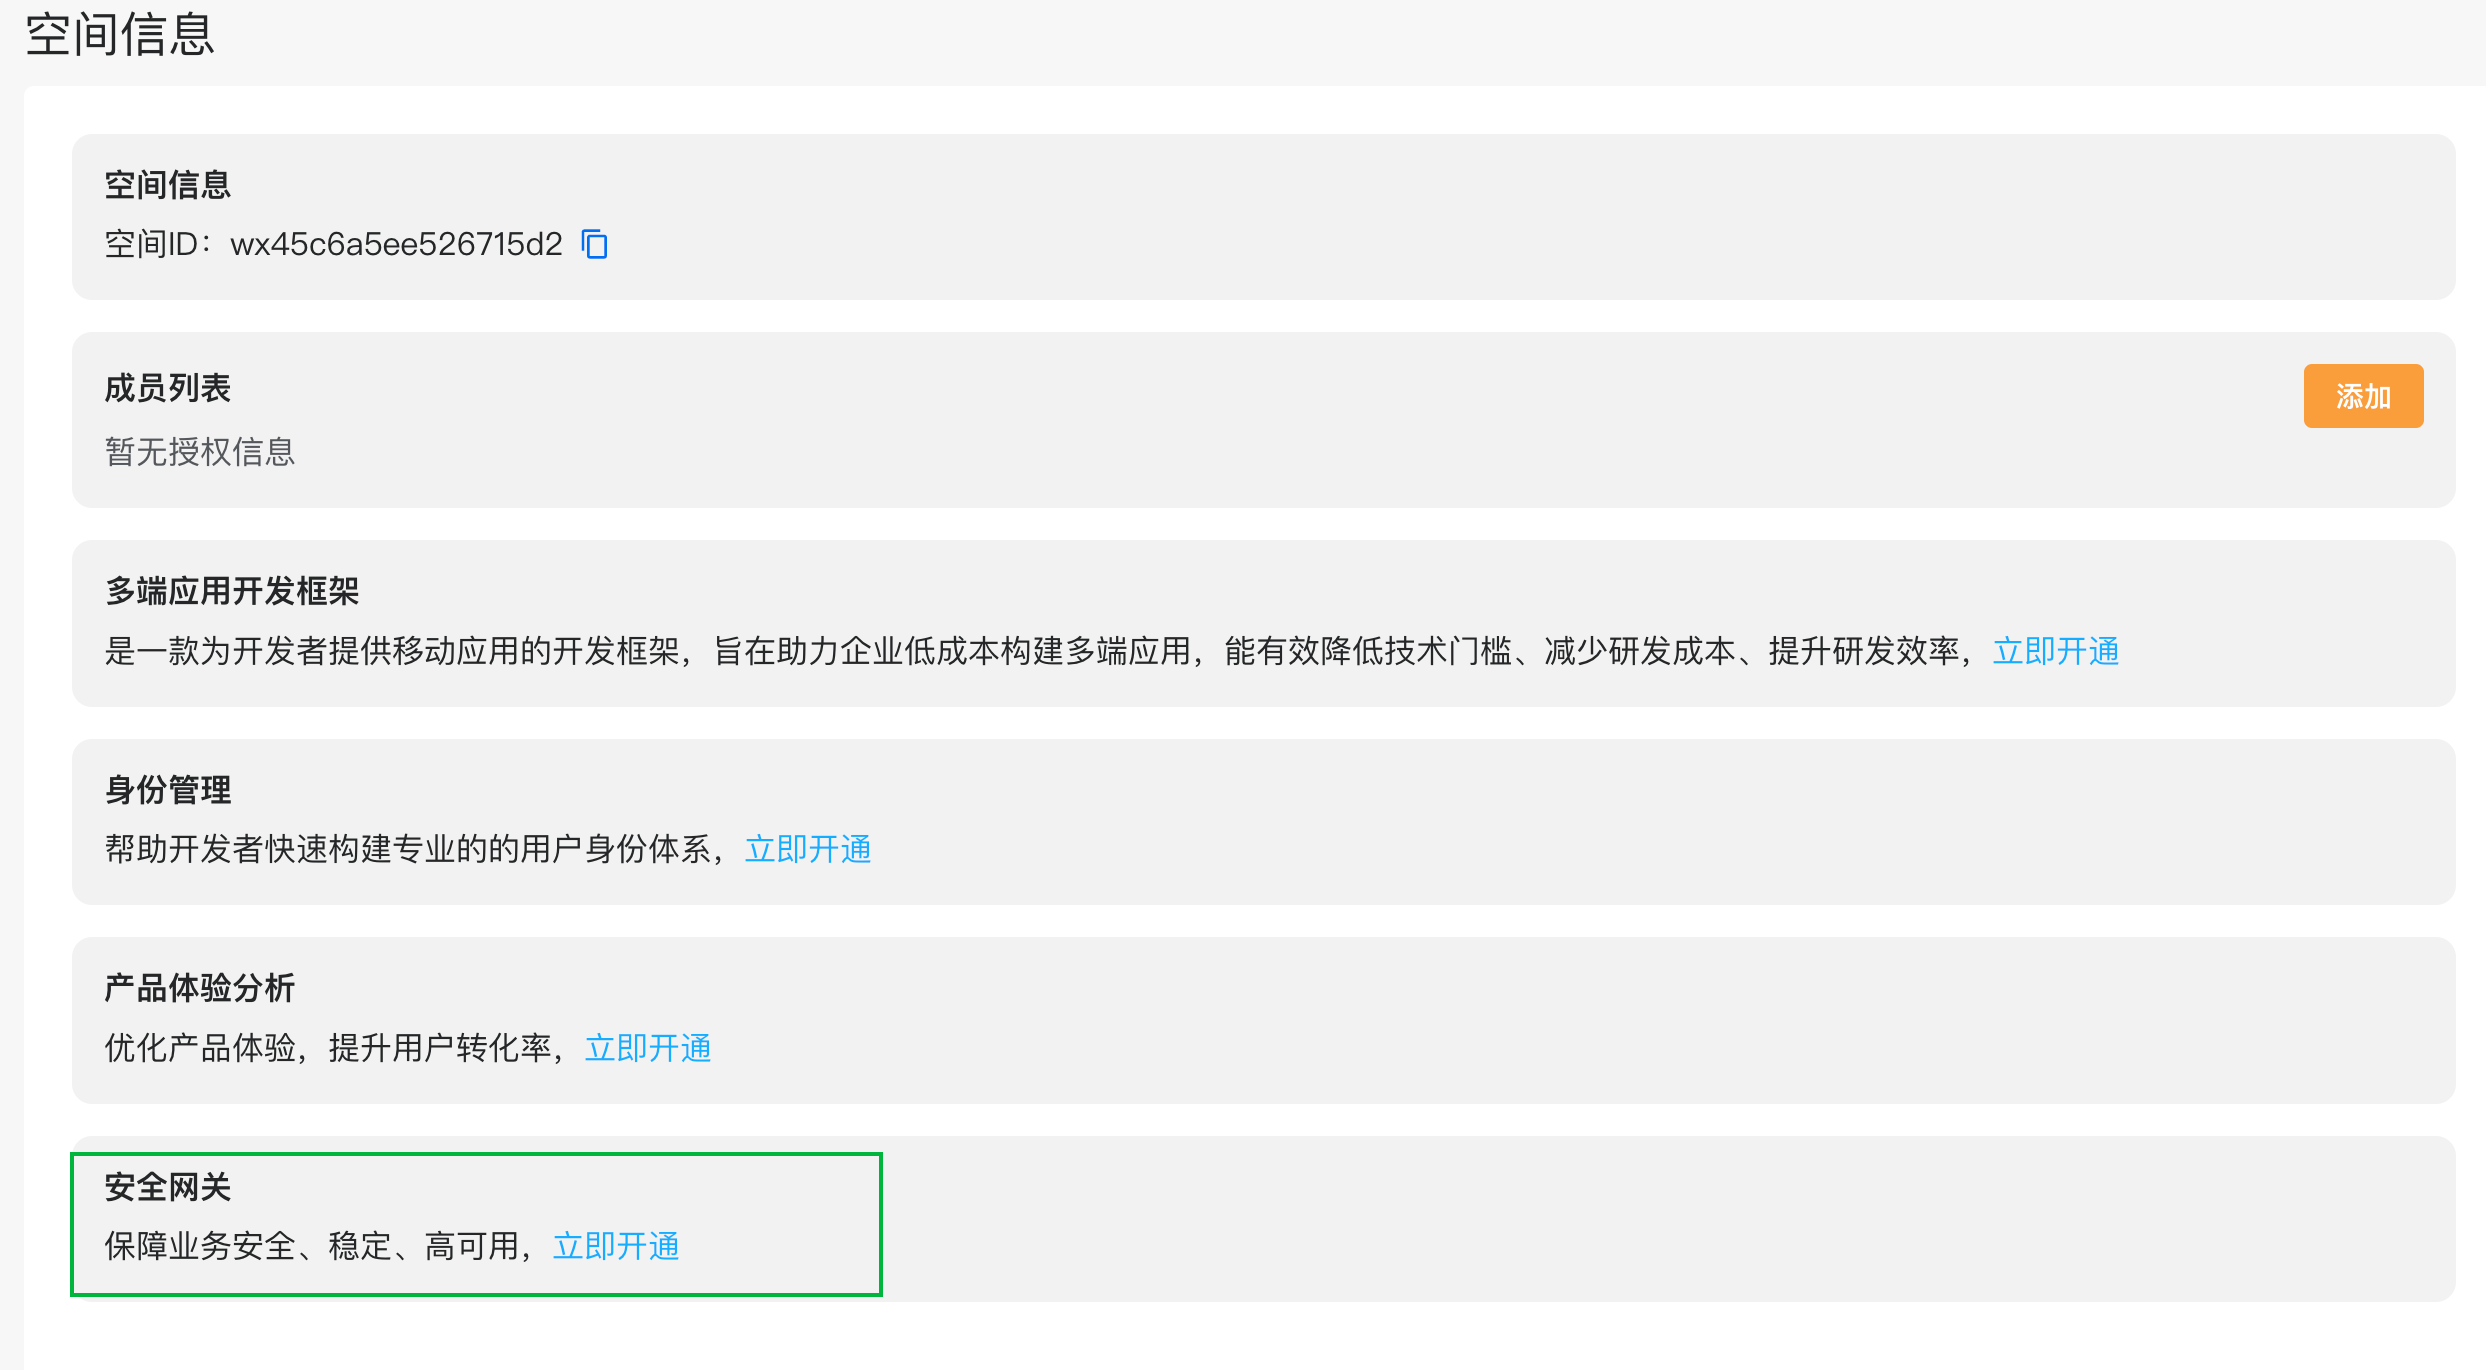The height and width of the screenshot is (1370, 2486).
Task: Select the space ID text wx45c6a5ee526715d2
Action: click(x=396, y=244)
